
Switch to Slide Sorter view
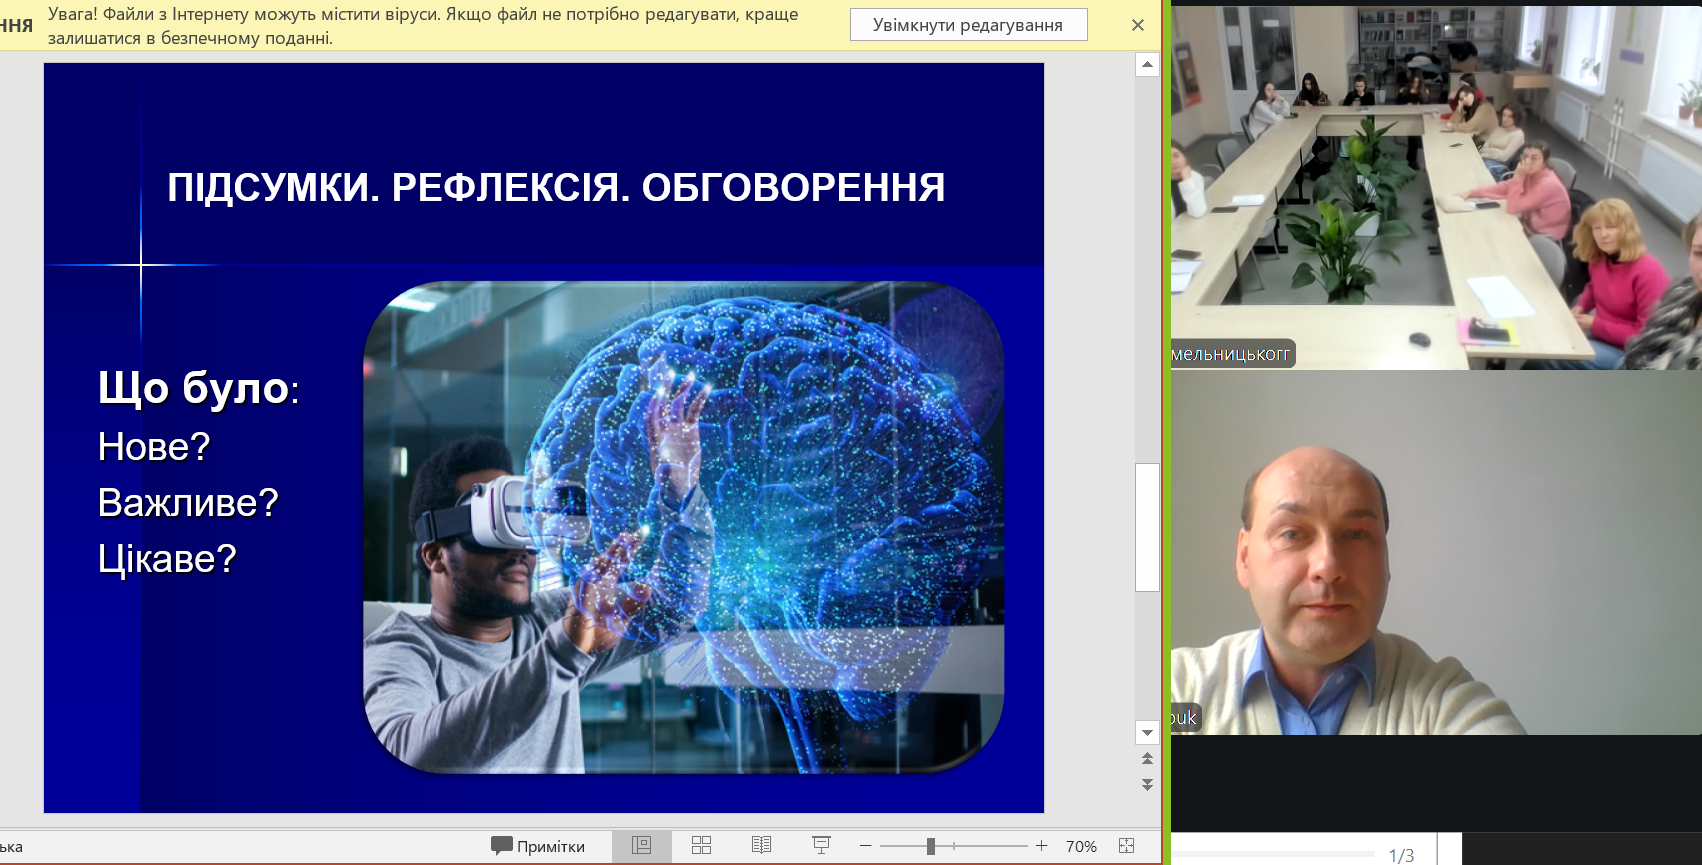coord(701,846)
